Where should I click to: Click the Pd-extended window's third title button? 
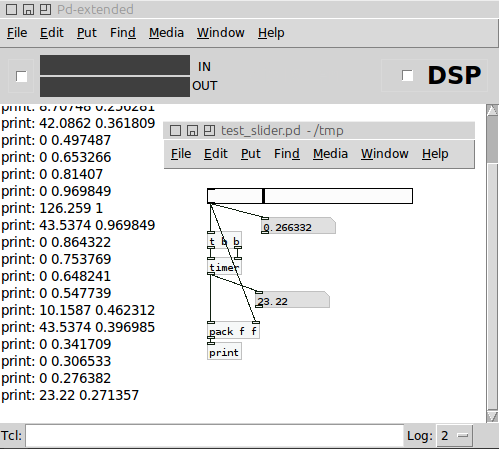45,10
